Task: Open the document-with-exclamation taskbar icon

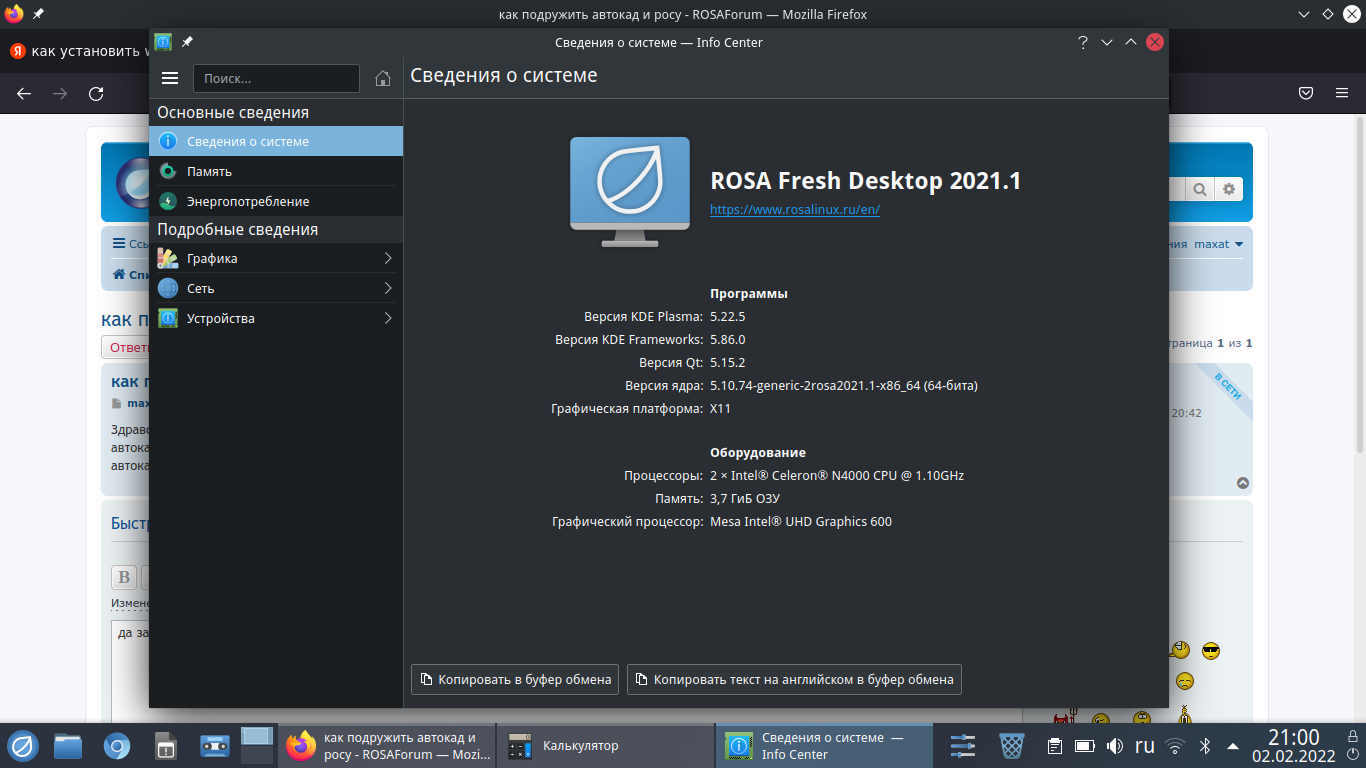Action: (x=166, y=746)
